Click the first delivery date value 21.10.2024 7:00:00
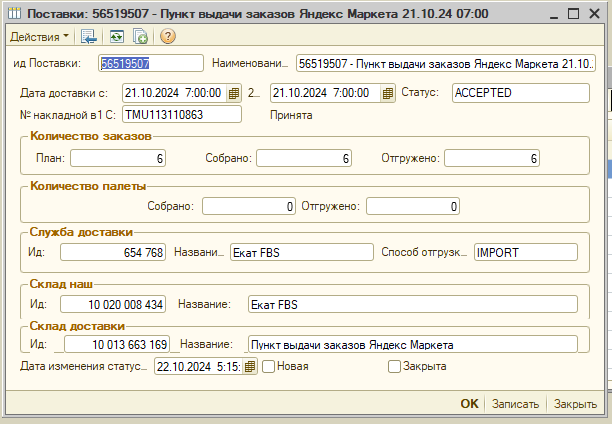The width and height of the screenshot is (612, 424). [175, 93]
